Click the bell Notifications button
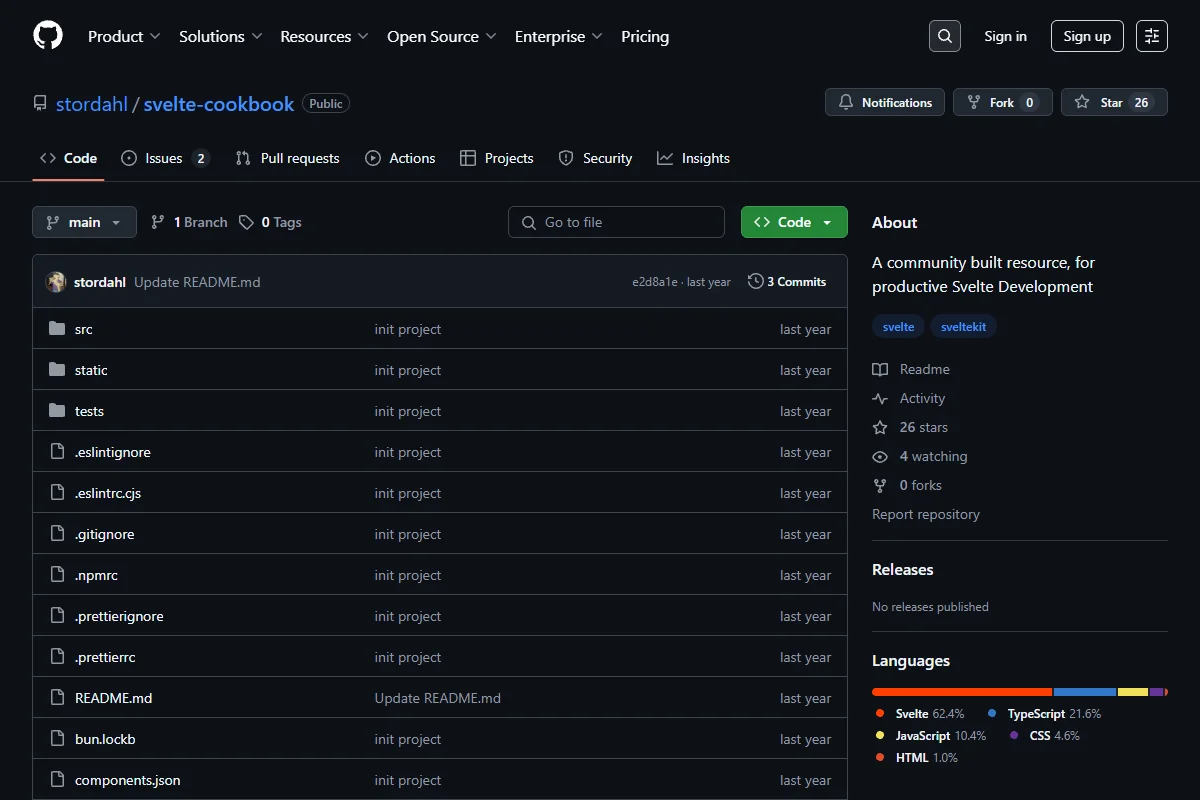The image size is (1200, 800). 885,102
